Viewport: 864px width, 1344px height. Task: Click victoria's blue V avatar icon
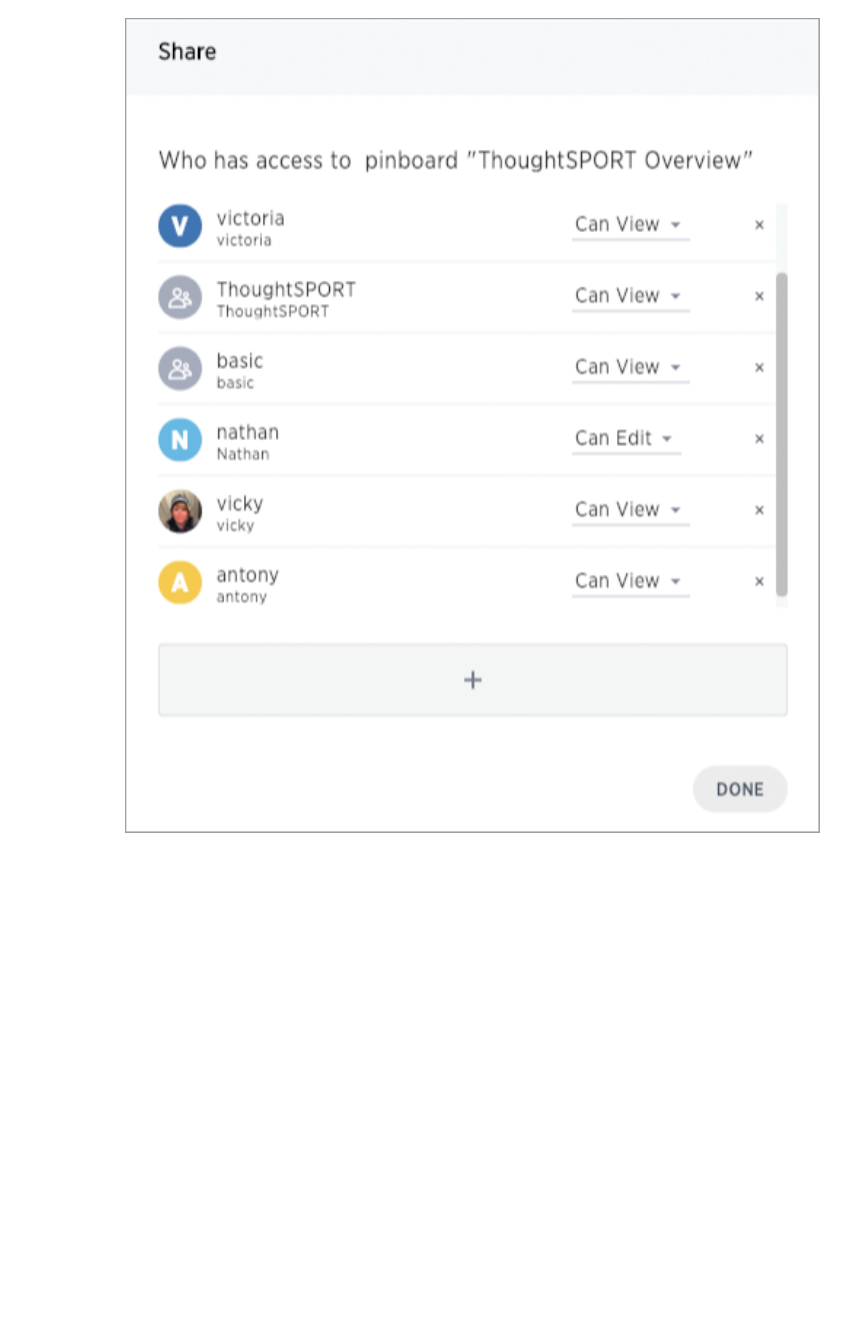[180, 226]
